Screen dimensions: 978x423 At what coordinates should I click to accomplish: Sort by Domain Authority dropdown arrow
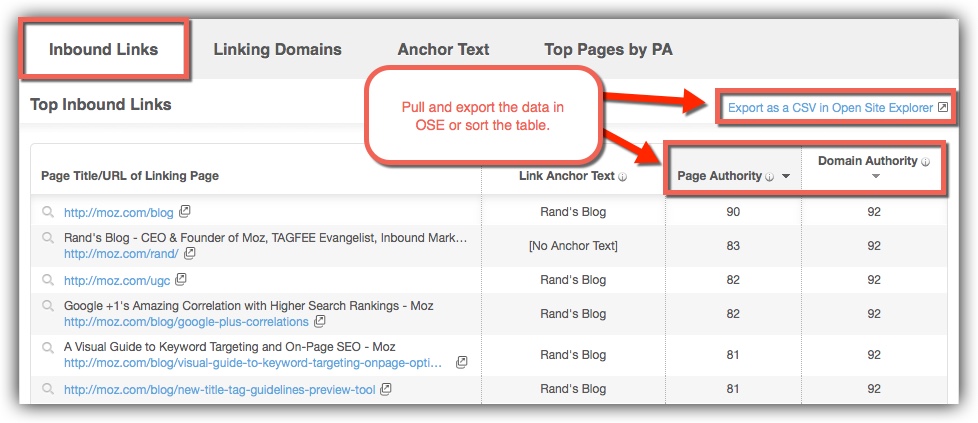coord(876,177)
